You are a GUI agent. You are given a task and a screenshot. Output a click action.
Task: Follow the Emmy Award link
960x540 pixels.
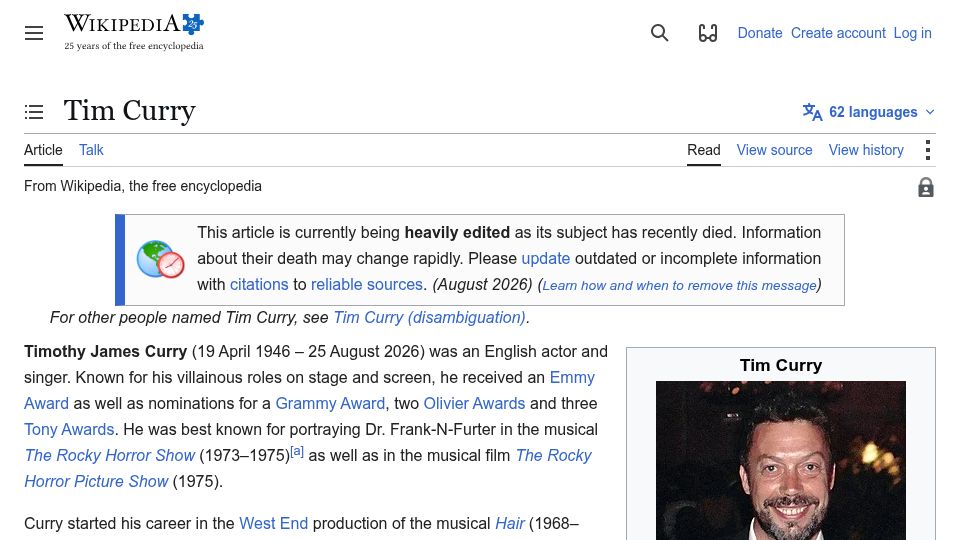click(x=309, y=391)
